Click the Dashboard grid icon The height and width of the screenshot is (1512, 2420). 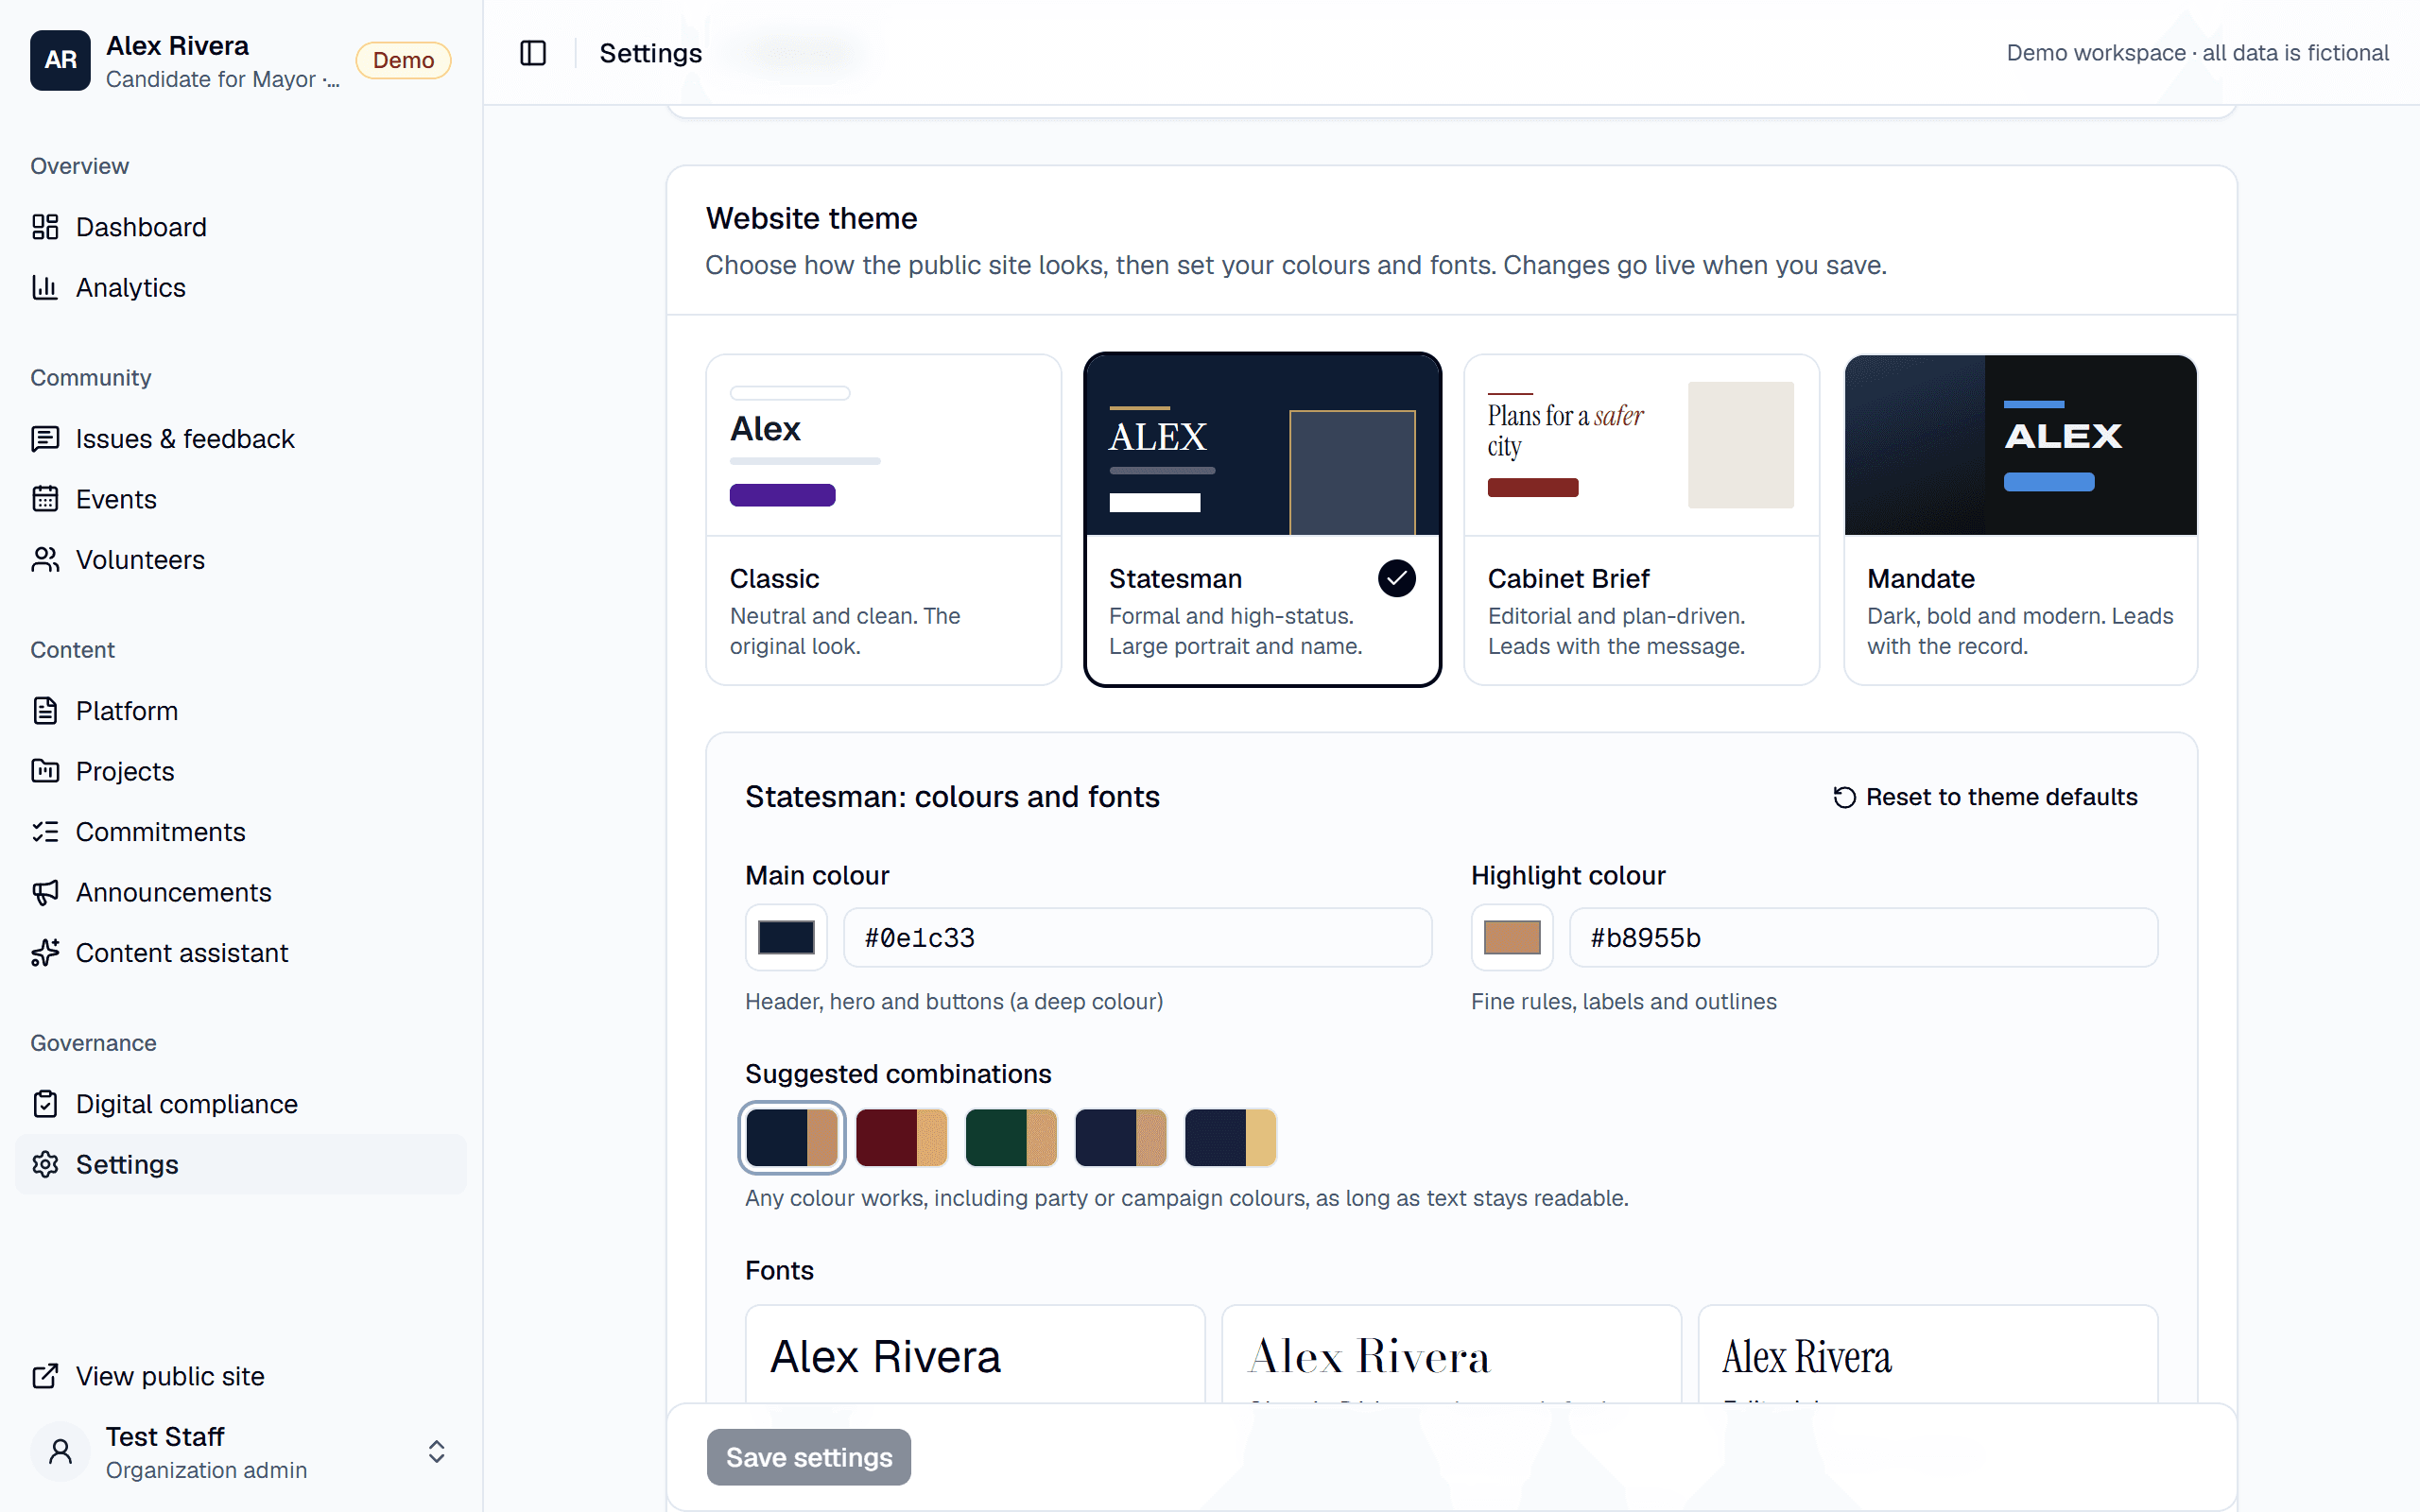pyautogui.click(x=45, y=227)
